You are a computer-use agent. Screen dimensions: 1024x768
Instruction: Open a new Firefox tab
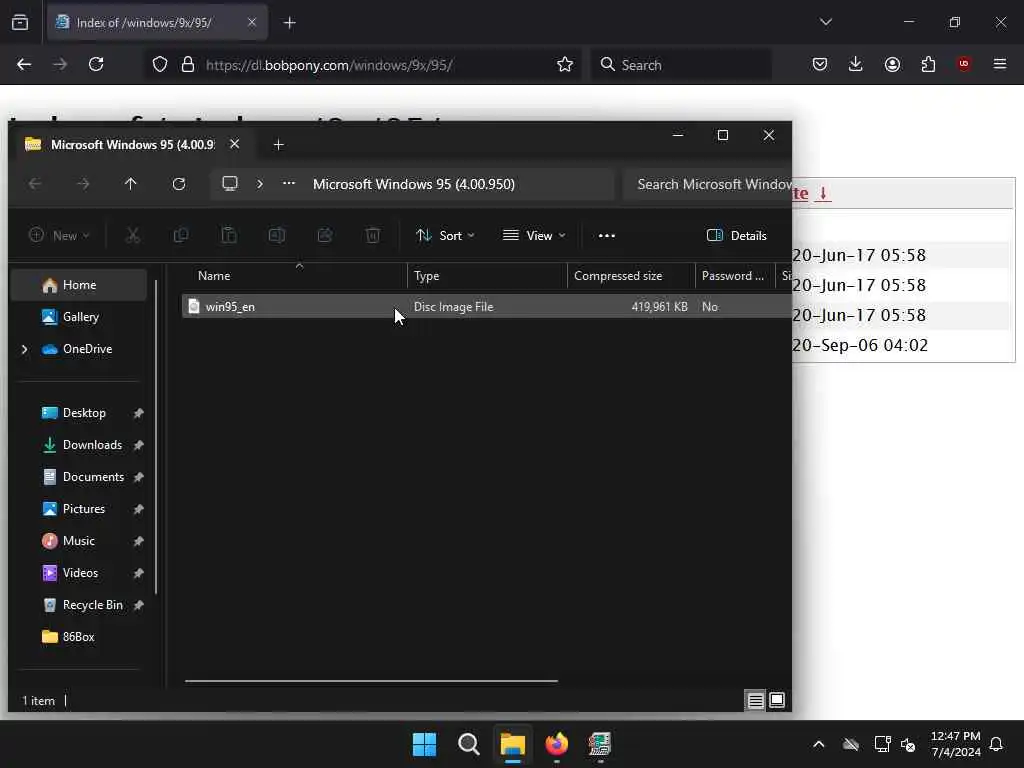[289, 23]
